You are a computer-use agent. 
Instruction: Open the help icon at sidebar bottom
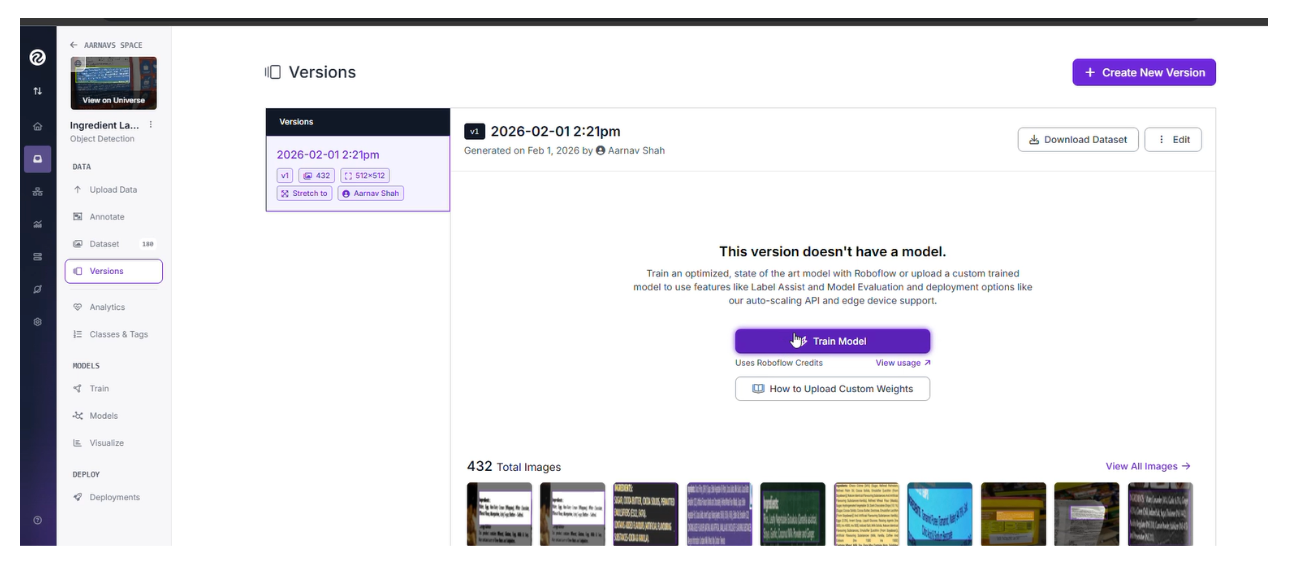[x=37, y=520]
